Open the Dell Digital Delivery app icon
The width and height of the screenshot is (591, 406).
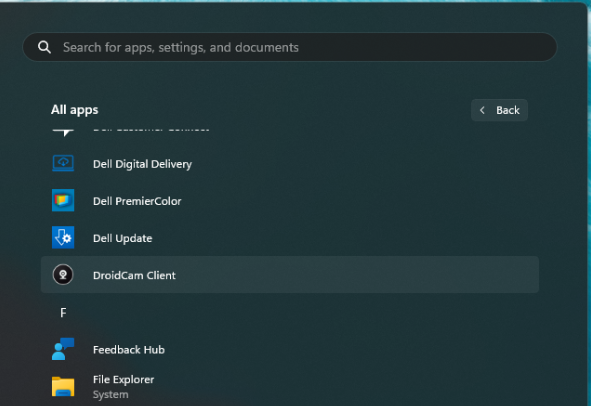pyautogui.click(x=63, y=164)
